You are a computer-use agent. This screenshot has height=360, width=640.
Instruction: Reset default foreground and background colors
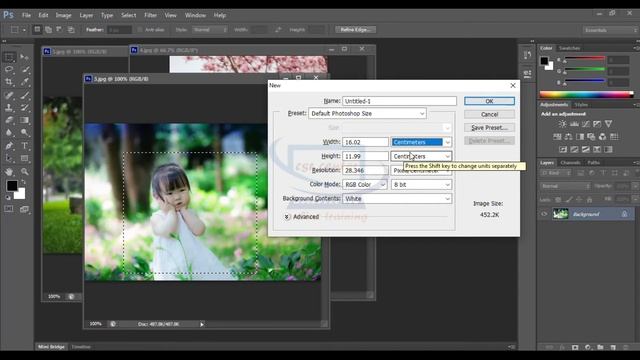pos(7,198)
